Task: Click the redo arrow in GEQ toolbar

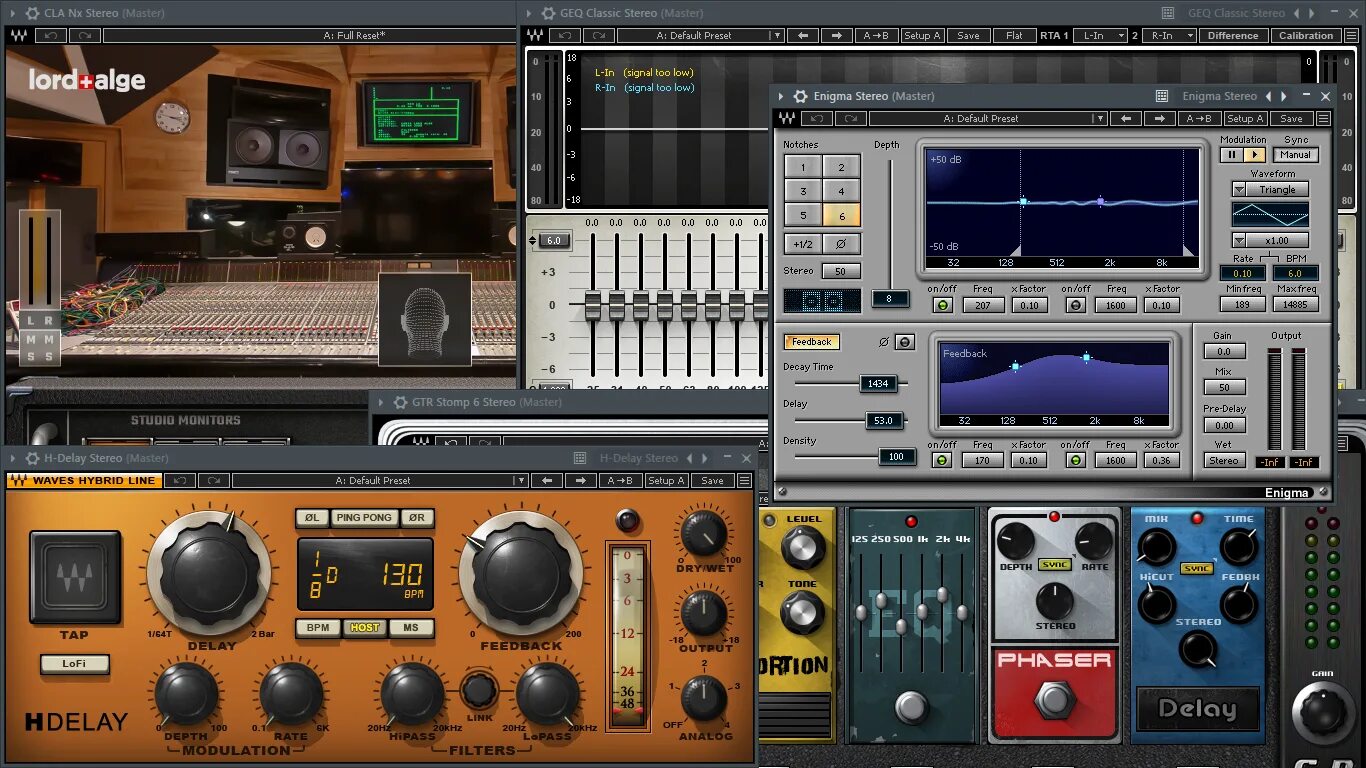Action: [x=597, y=35]
